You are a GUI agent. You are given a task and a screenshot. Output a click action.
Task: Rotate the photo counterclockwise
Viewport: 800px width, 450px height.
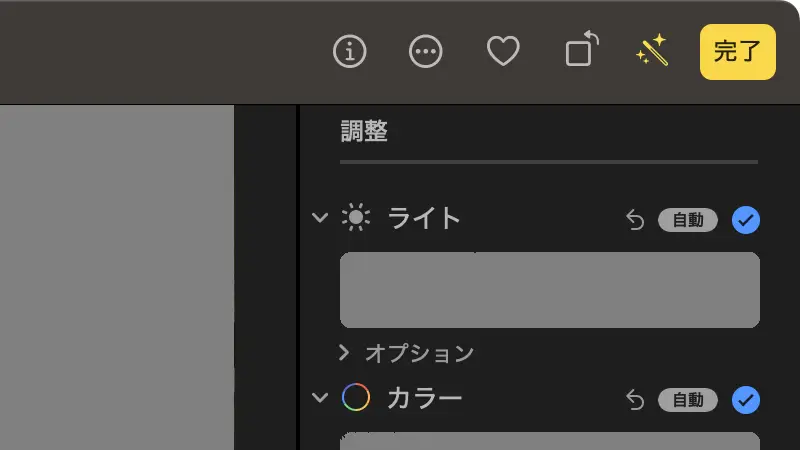coord(580,50)
